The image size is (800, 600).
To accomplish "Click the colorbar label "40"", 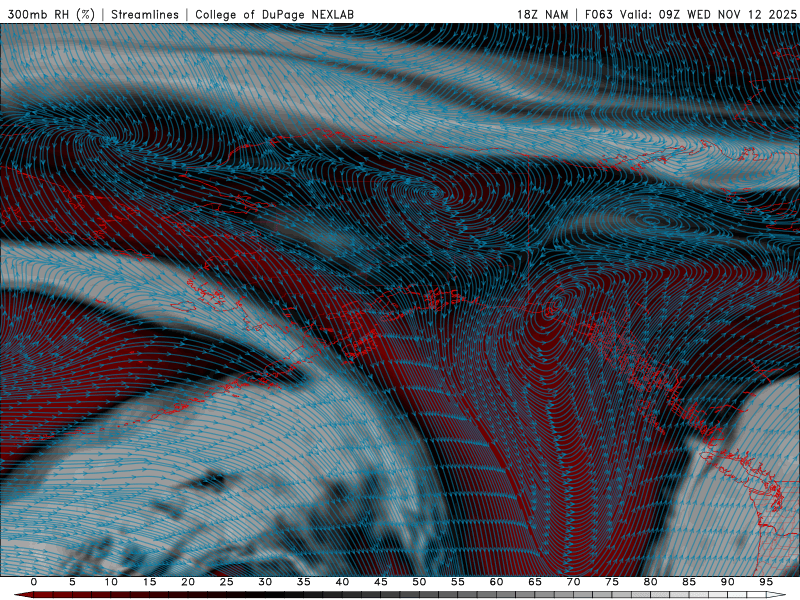I will tap(342, 582).
